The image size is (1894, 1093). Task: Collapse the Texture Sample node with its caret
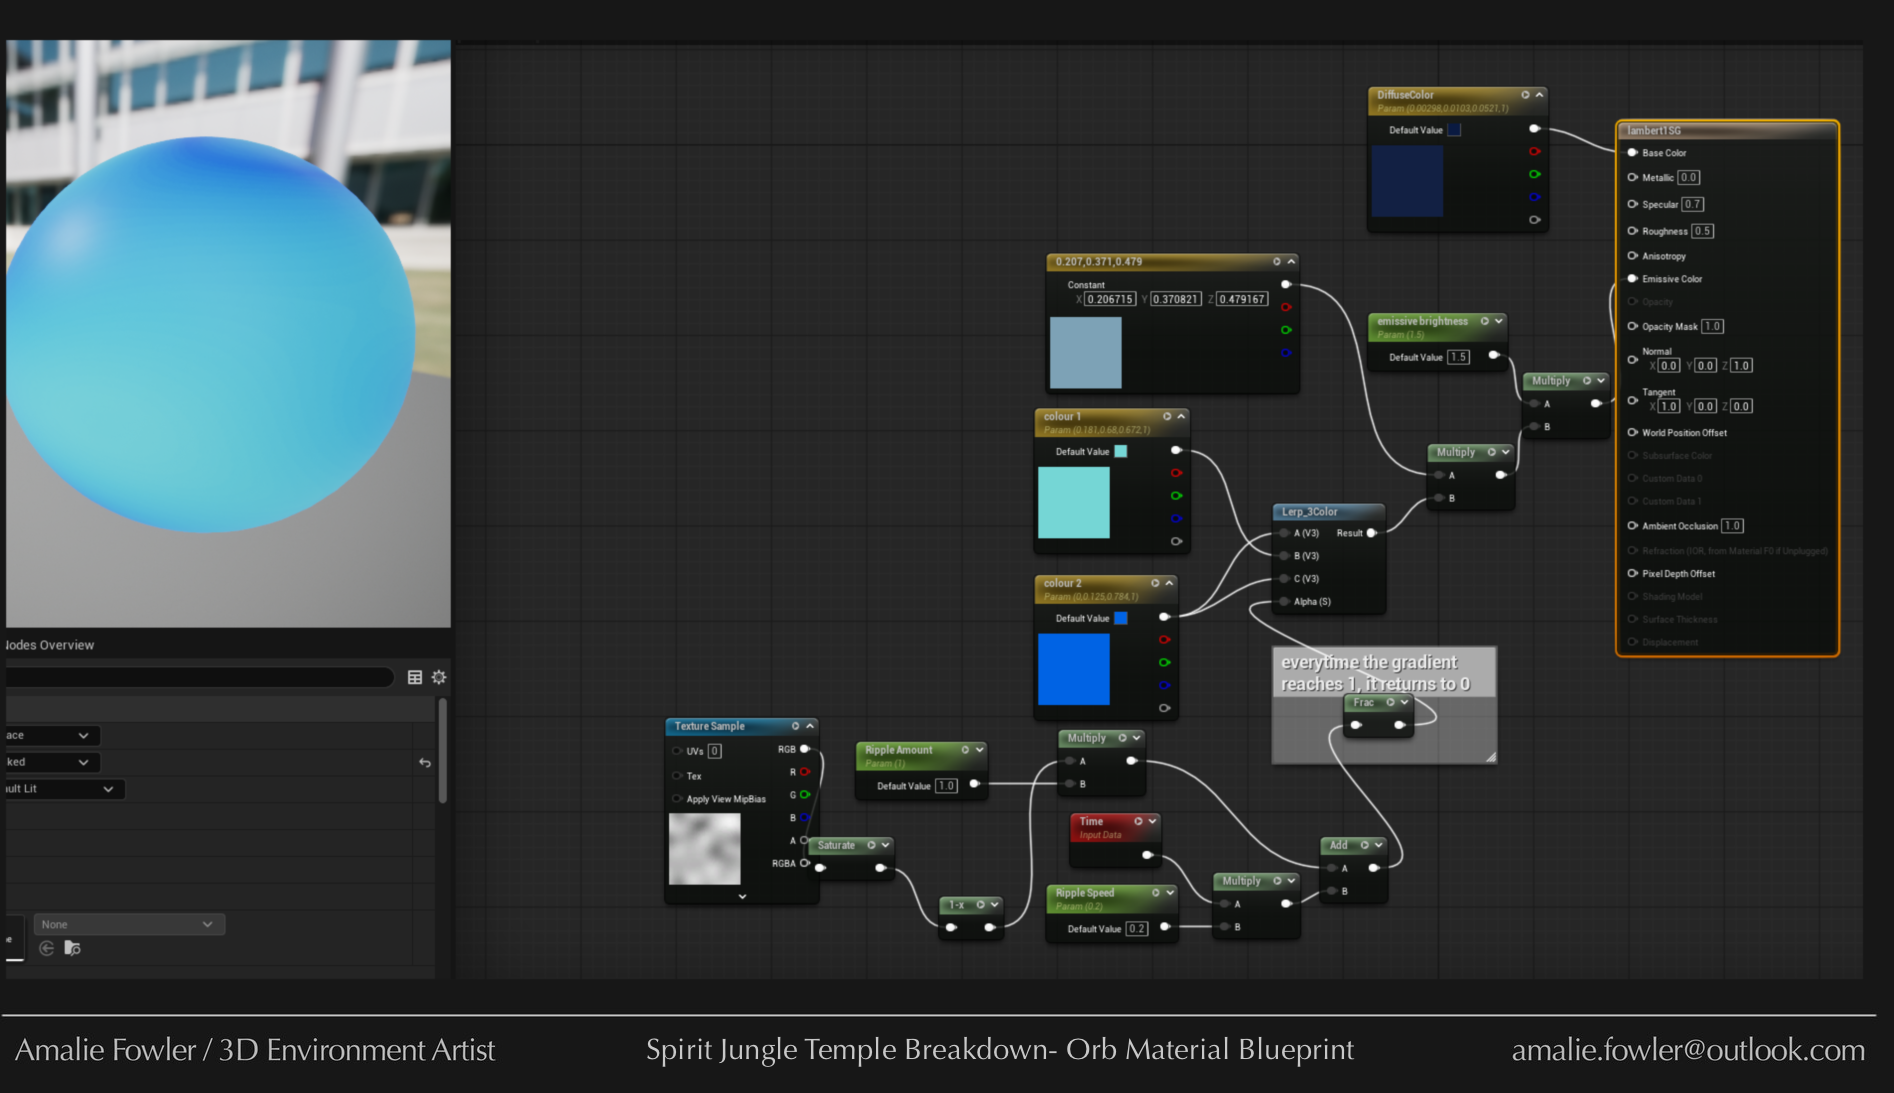tap(810, 726)
